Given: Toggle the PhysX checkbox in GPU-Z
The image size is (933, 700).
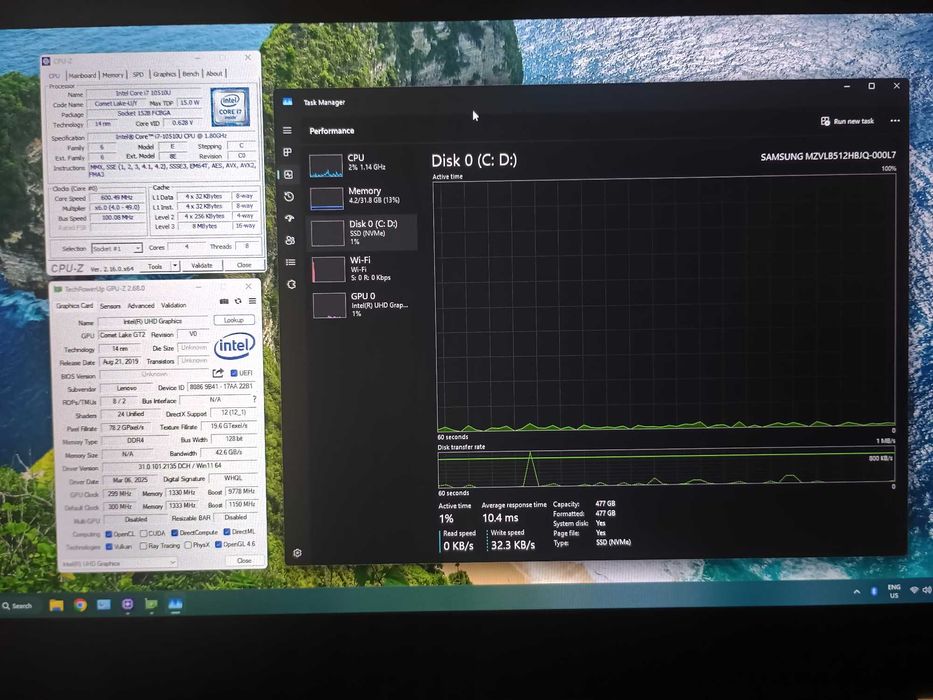Looking at the screenshot, I should click(187, 545).
